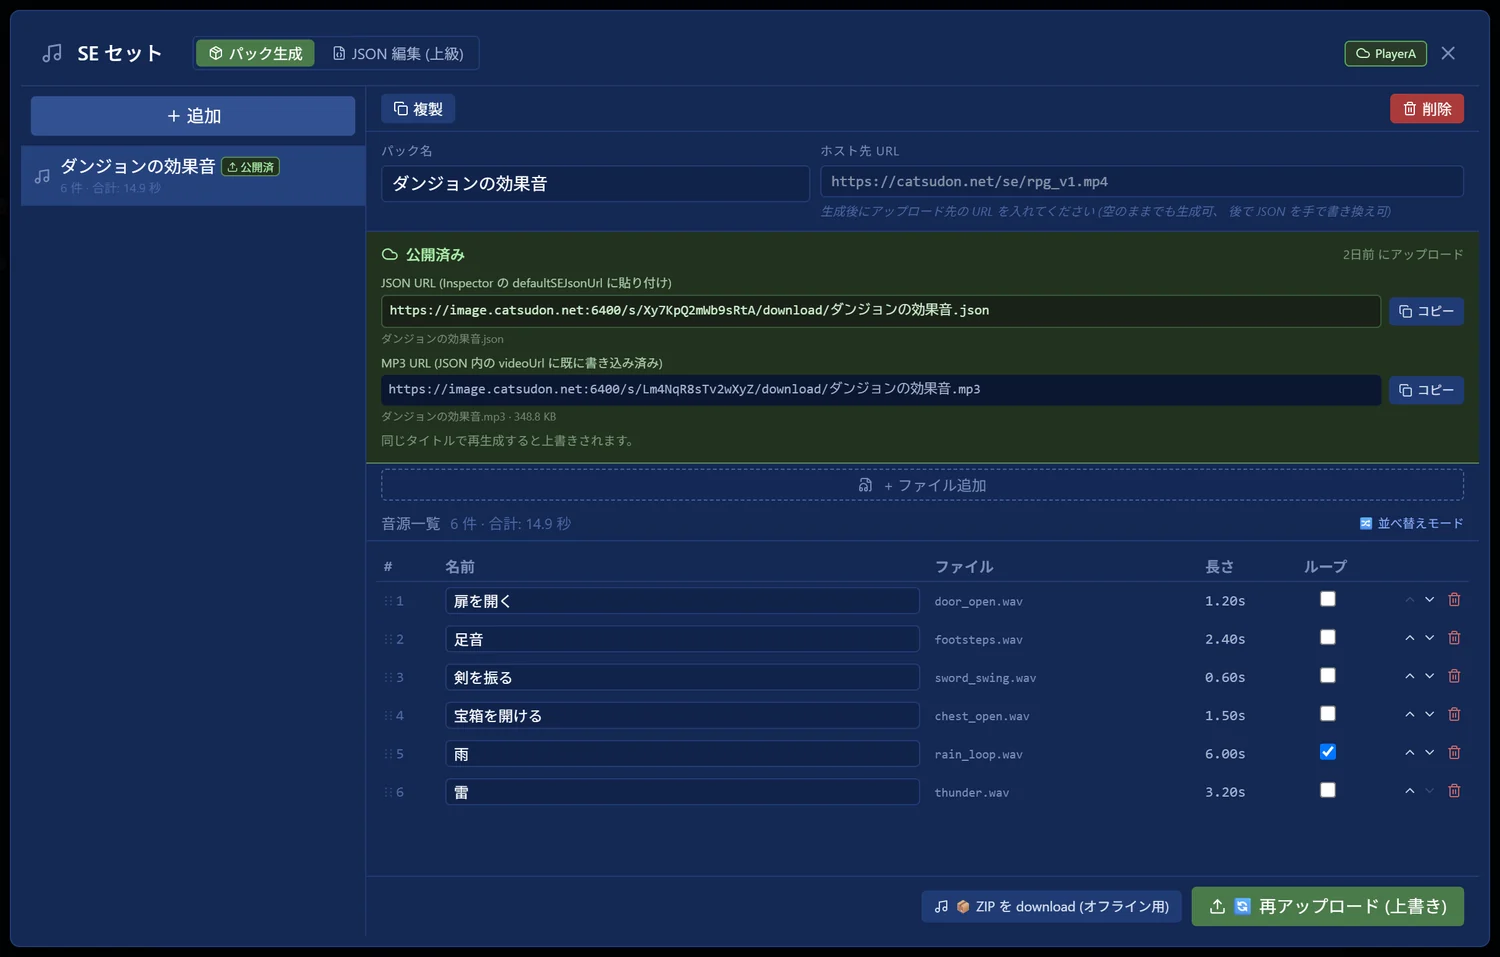
Task: Open JSON 編集 (上級) tab
Action: [398, 53]
